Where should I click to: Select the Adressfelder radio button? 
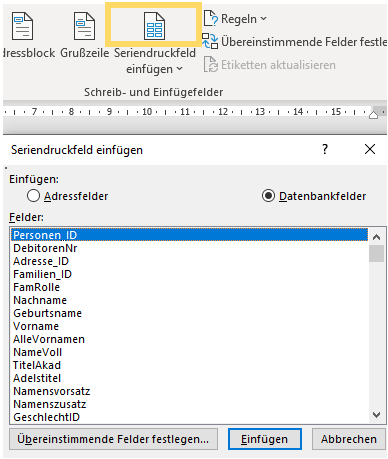pyautogui.click(x=33, y=196)
